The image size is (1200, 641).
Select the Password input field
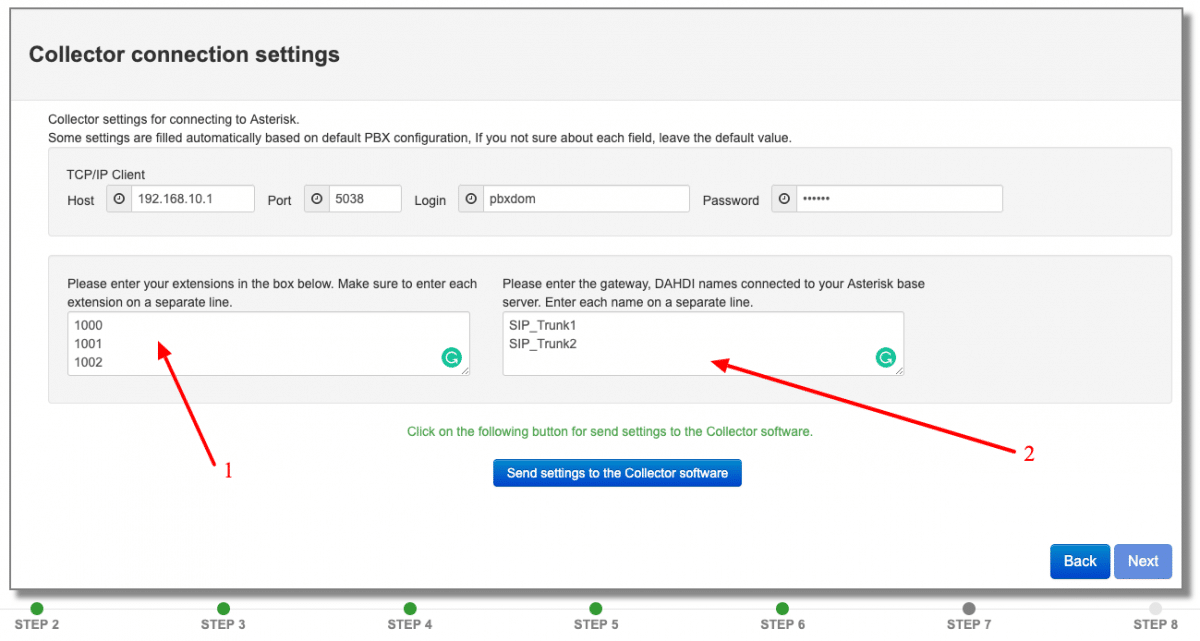coord(898,199)
